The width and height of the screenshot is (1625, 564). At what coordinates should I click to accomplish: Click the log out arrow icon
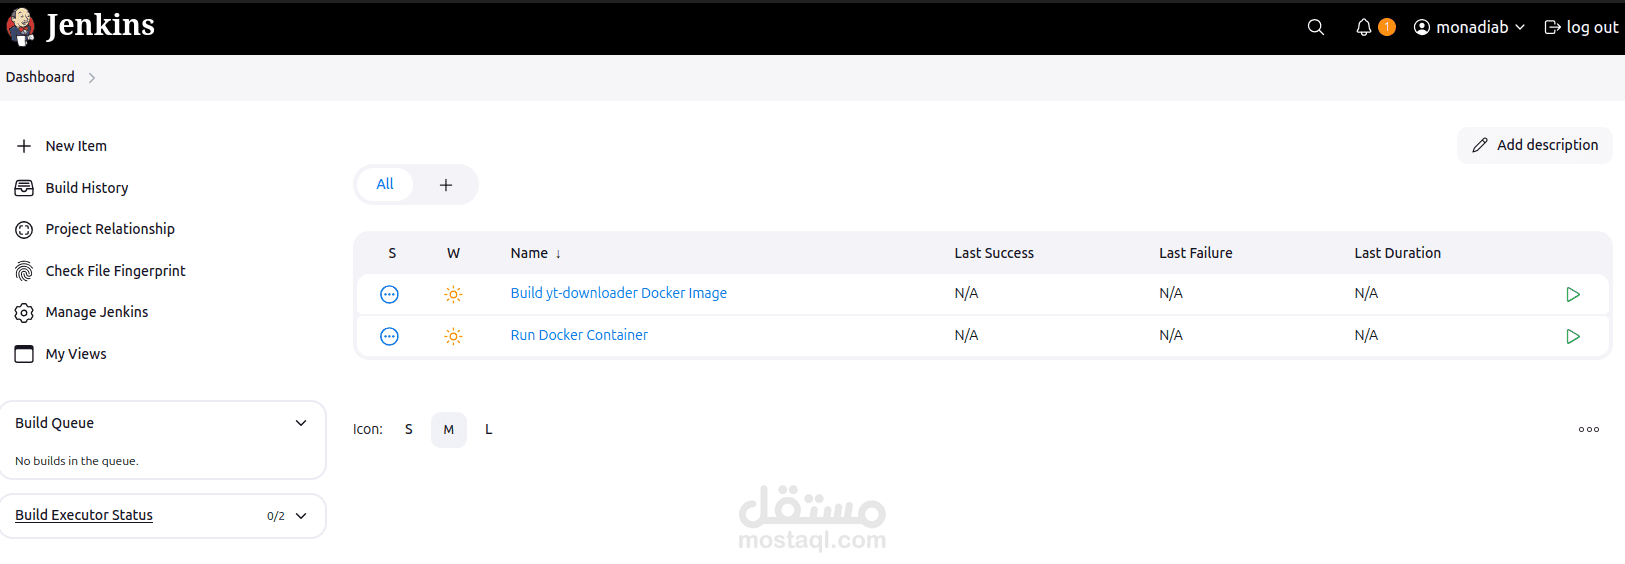click(x=1553, y=27)
